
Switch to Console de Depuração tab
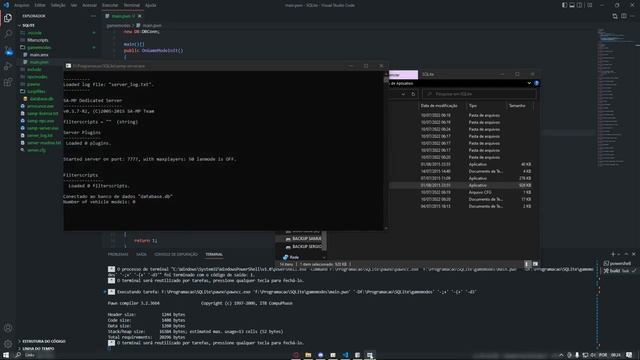point(176,254)
